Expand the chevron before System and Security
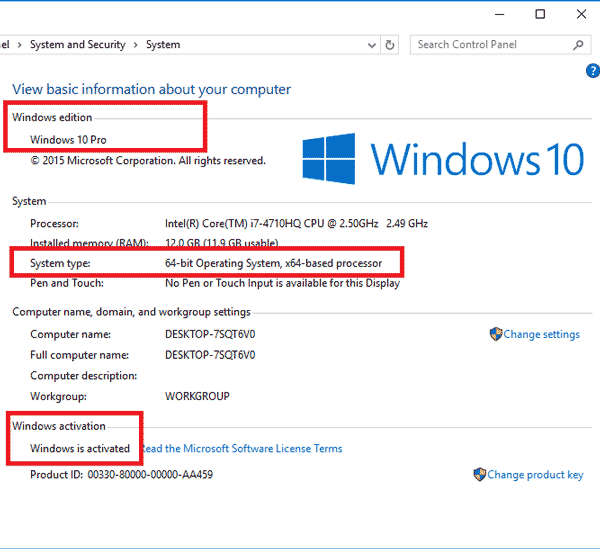Screen dimensions: 600x549 tap(21, 45)
